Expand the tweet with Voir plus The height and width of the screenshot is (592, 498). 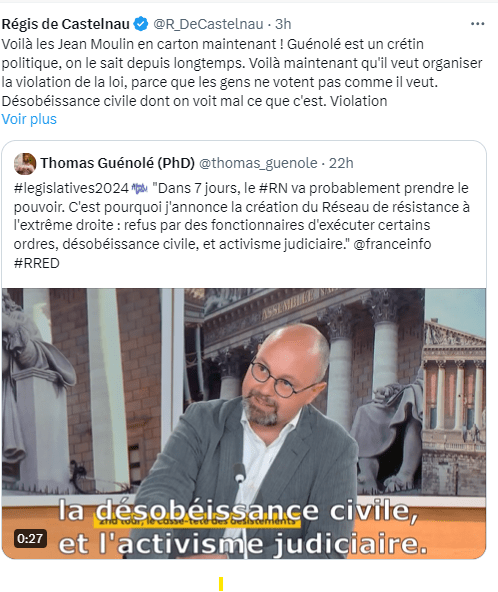point(29,119)
